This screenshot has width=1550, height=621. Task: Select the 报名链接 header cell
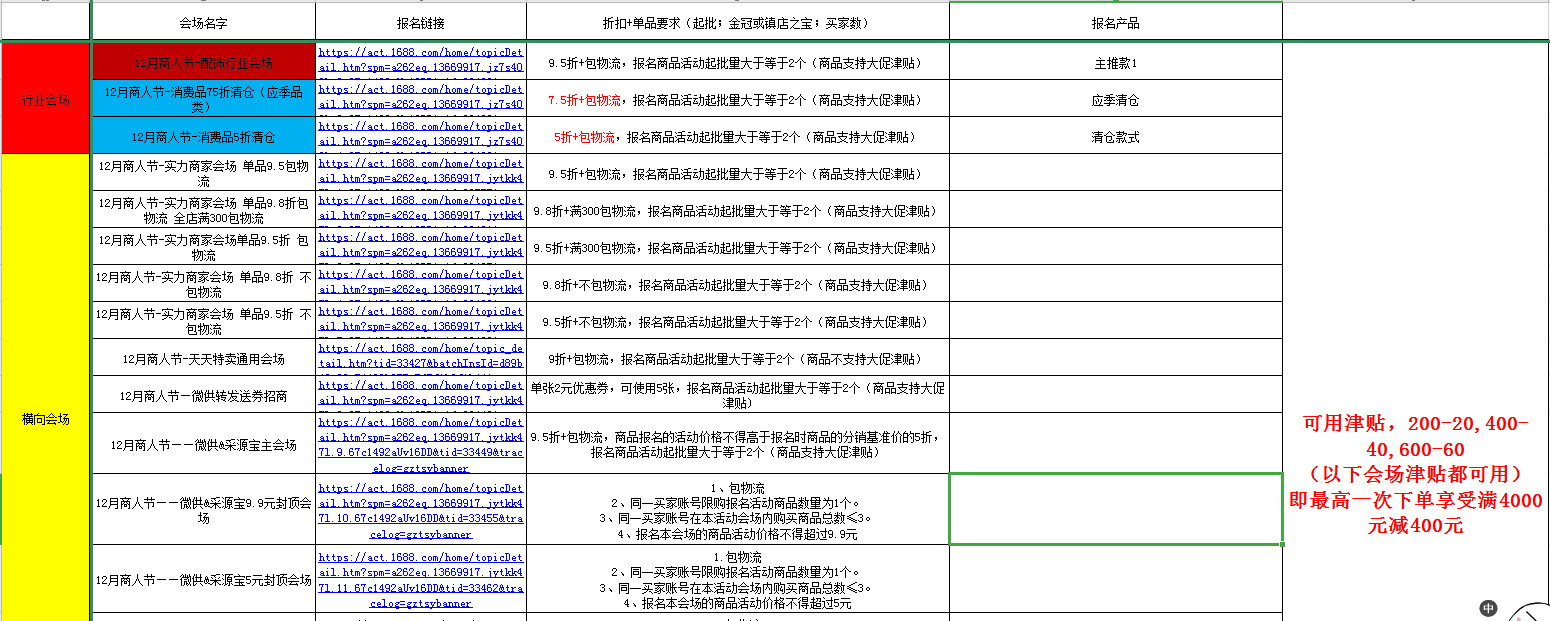[x=421, y=23]
